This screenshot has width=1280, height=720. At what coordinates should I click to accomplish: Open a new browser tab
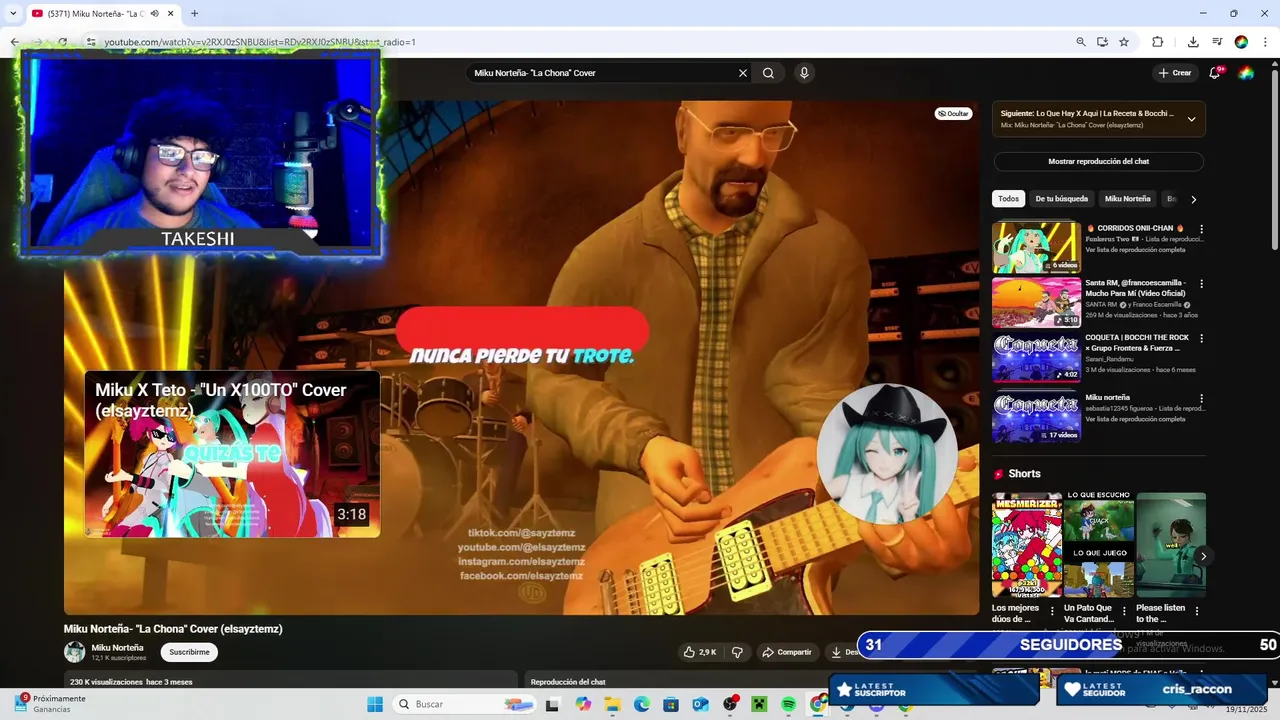[194, 13]
